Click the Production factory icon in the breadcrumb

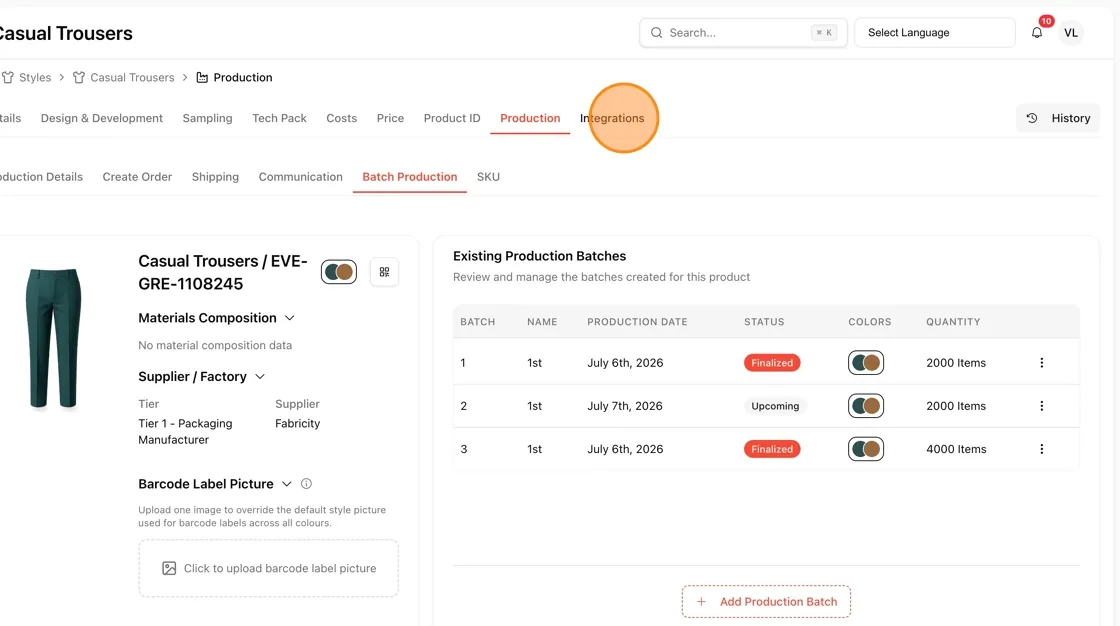click(202, 77)
